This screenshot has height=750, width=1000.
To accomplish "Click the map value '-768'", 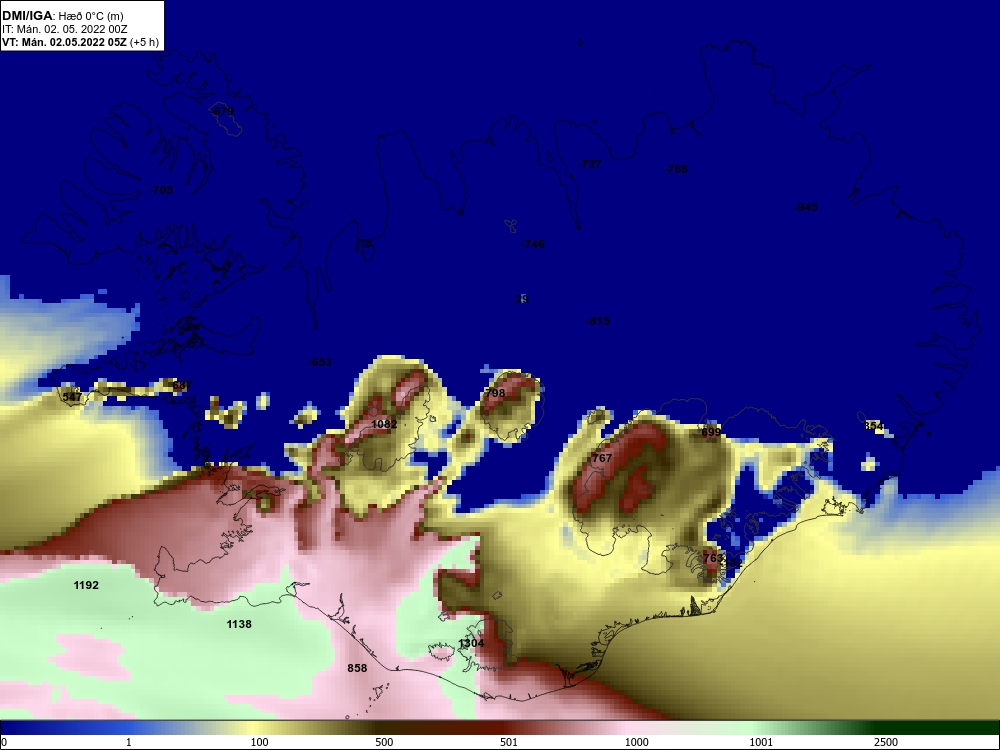I will 676,169.
